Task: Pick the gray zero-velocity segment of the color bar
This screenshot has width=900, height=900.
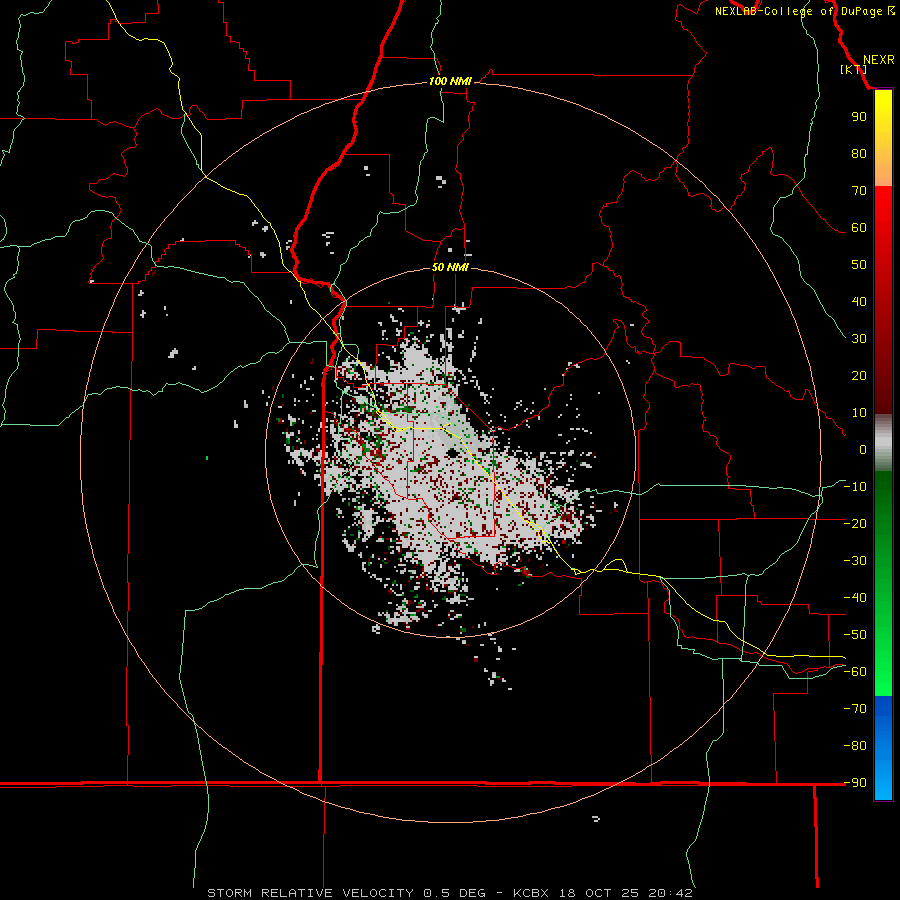Action: pos(883,443)
